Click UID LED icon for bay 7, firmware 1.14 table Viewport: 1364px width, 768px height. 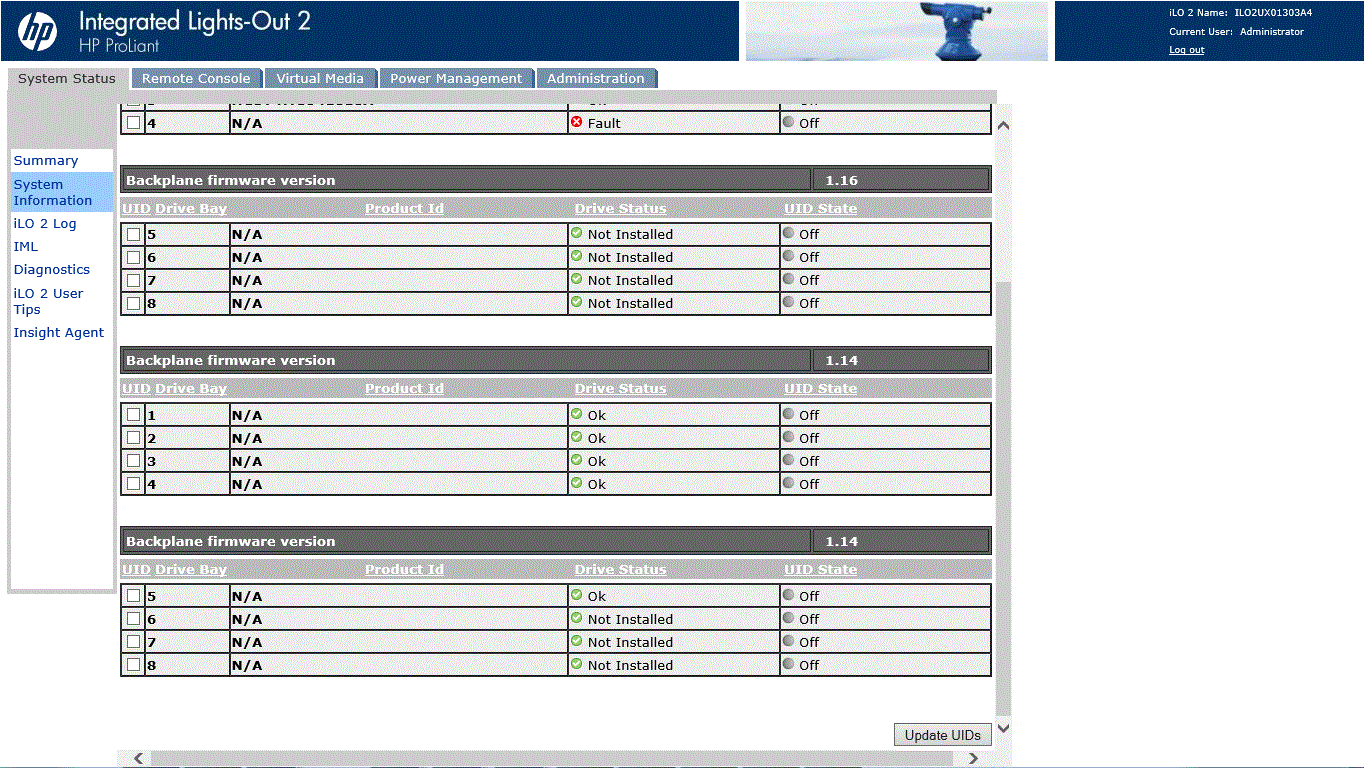click(789, 641)
